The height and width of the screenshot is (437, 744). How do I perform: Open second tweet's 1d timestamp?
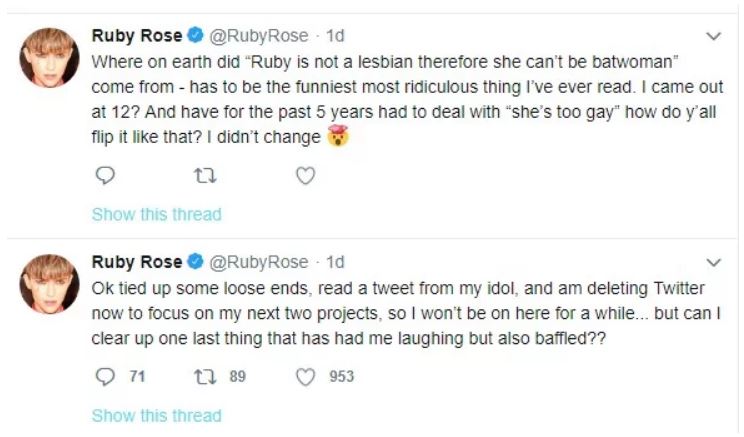336,263
